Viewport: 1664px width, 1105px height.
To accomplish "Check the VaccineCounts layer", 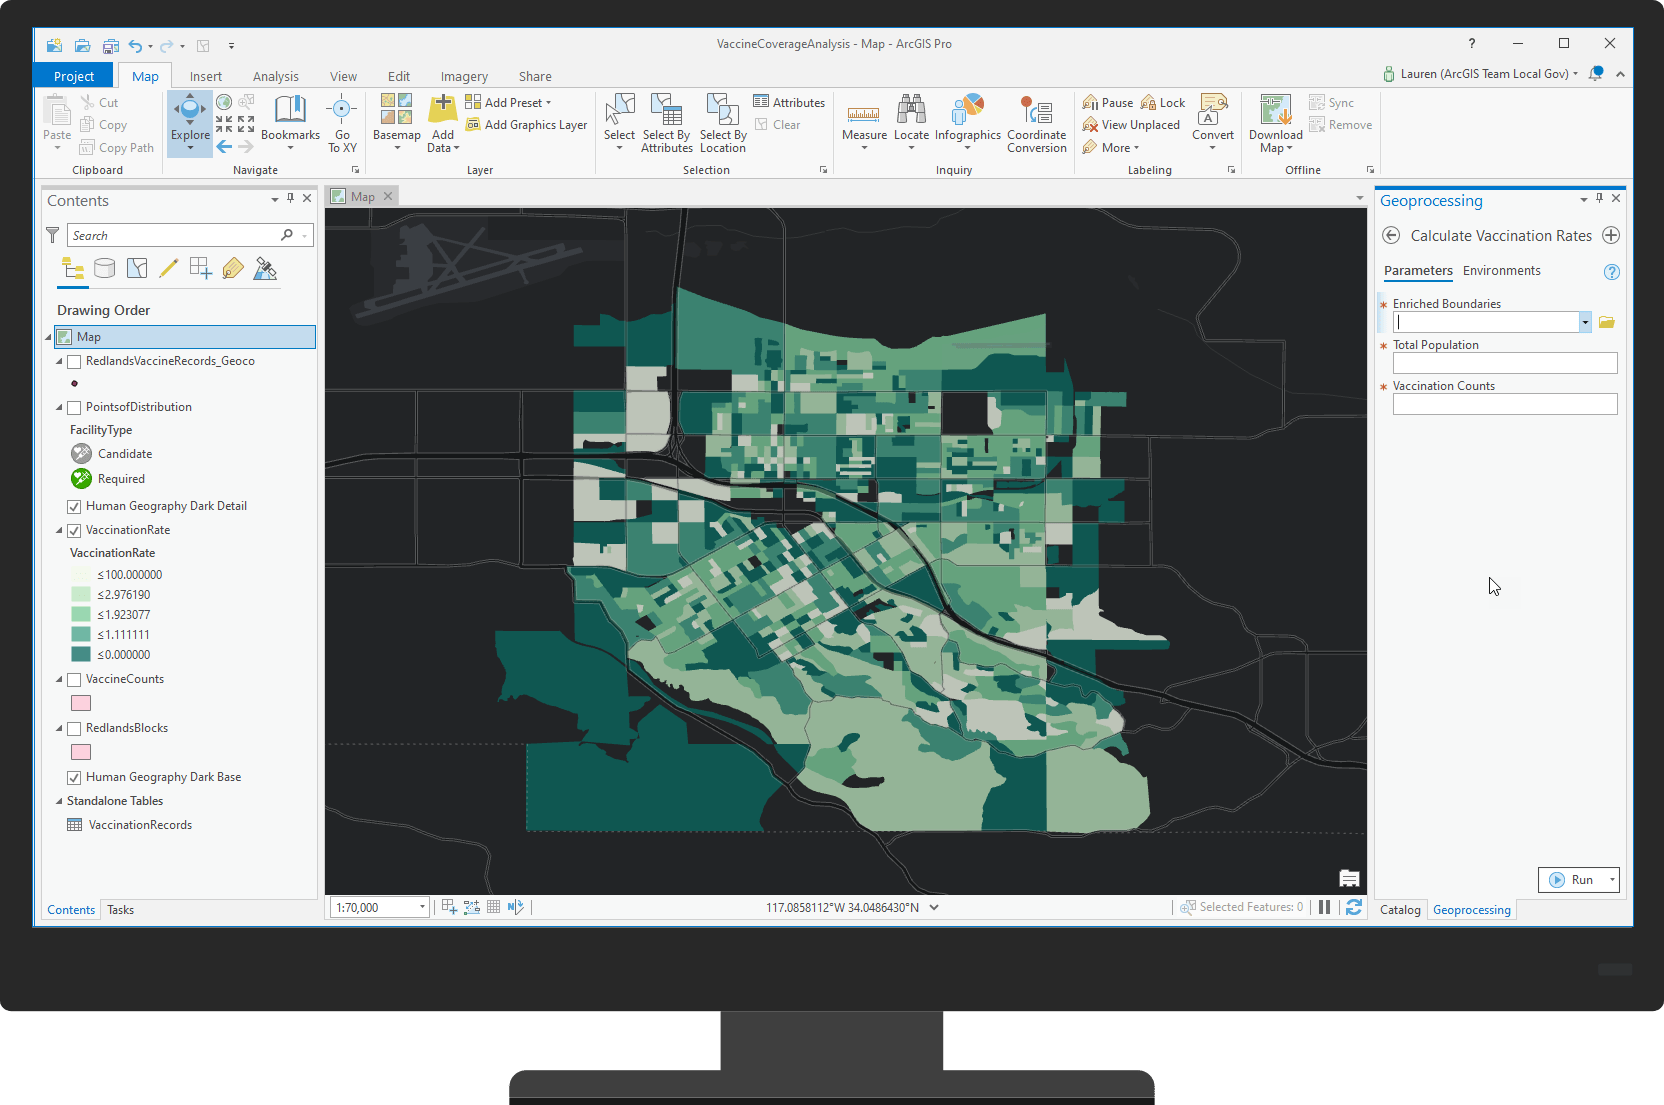I will pos(74,680).
